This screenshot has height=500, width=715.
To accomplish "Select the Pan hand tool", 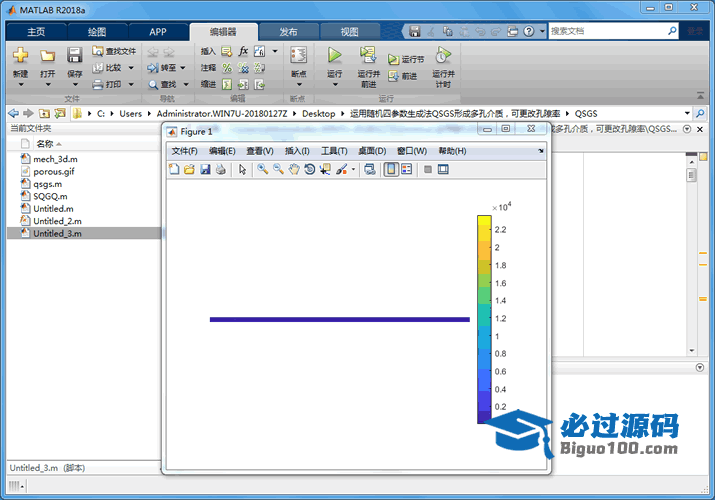I will (294, 170).
